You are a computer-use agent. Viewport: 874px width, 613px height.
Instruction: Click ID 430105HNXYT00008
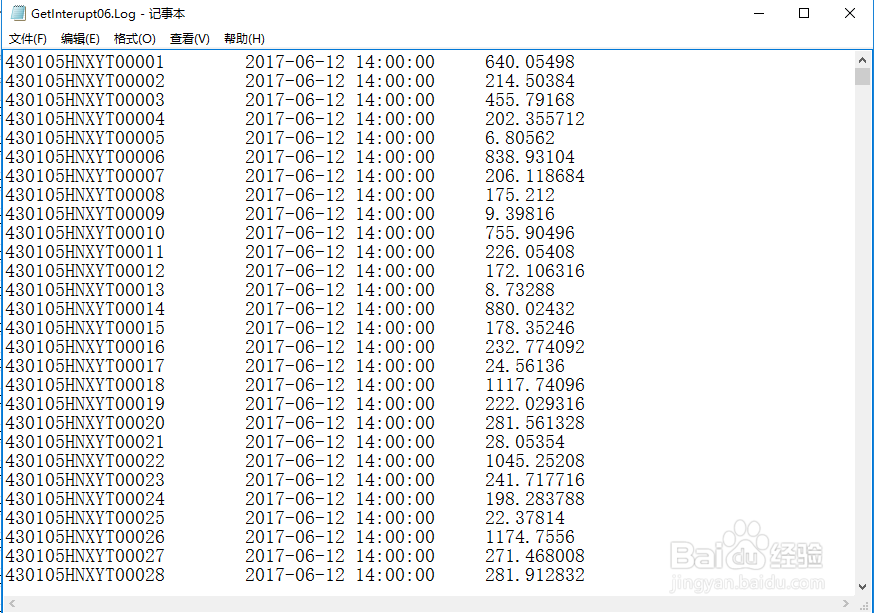[85, 194]
